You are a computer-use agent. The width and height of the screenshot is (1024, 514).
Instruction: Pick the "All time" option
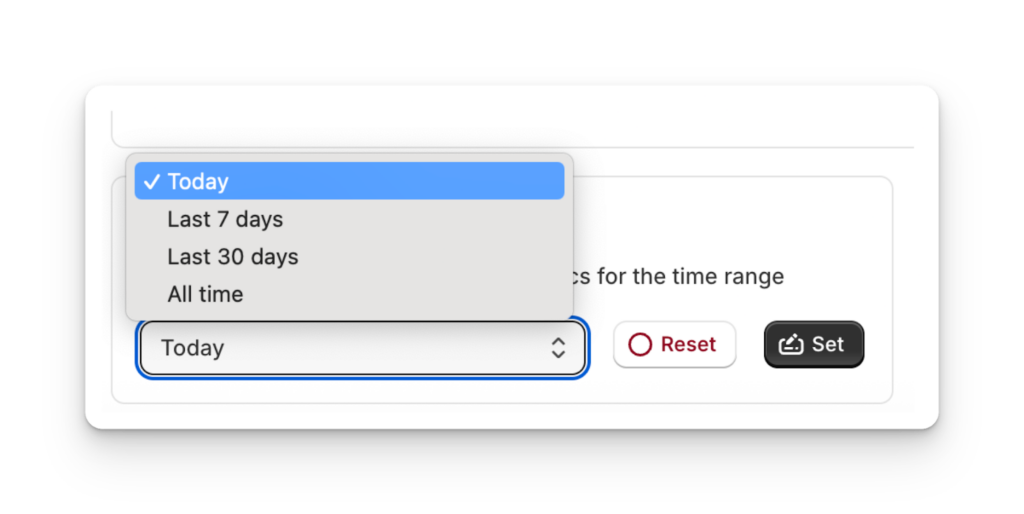205,295
